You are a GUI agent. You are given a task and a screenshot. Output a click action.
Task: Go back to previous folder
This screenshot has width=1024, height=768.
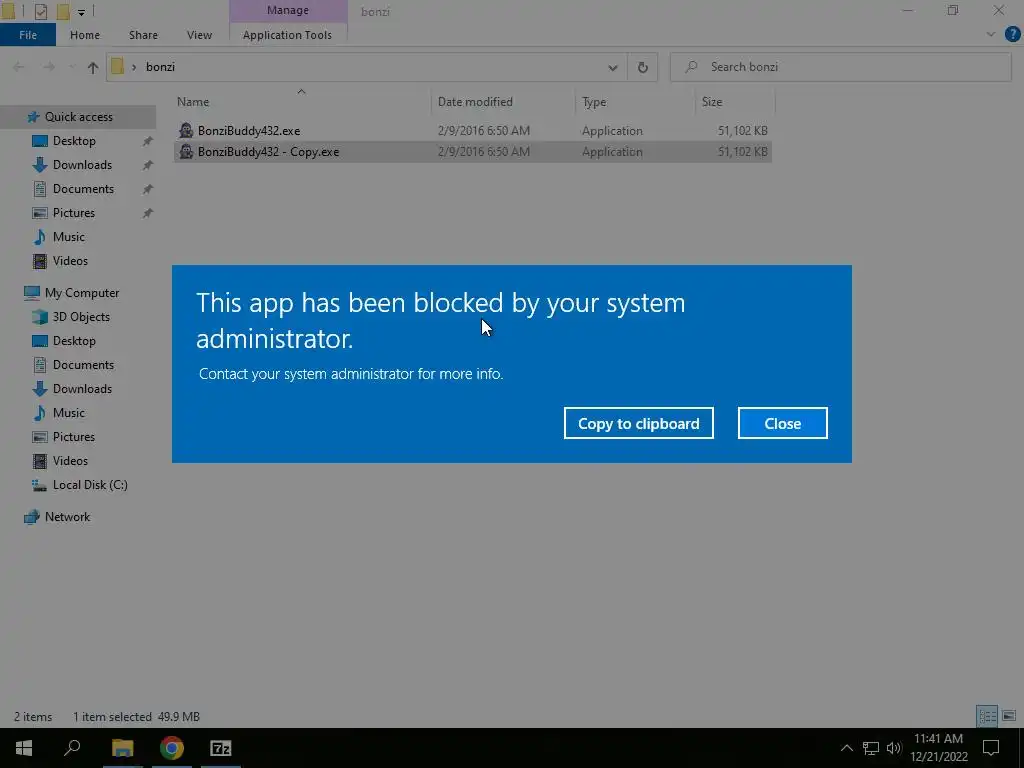coord(18,67)
